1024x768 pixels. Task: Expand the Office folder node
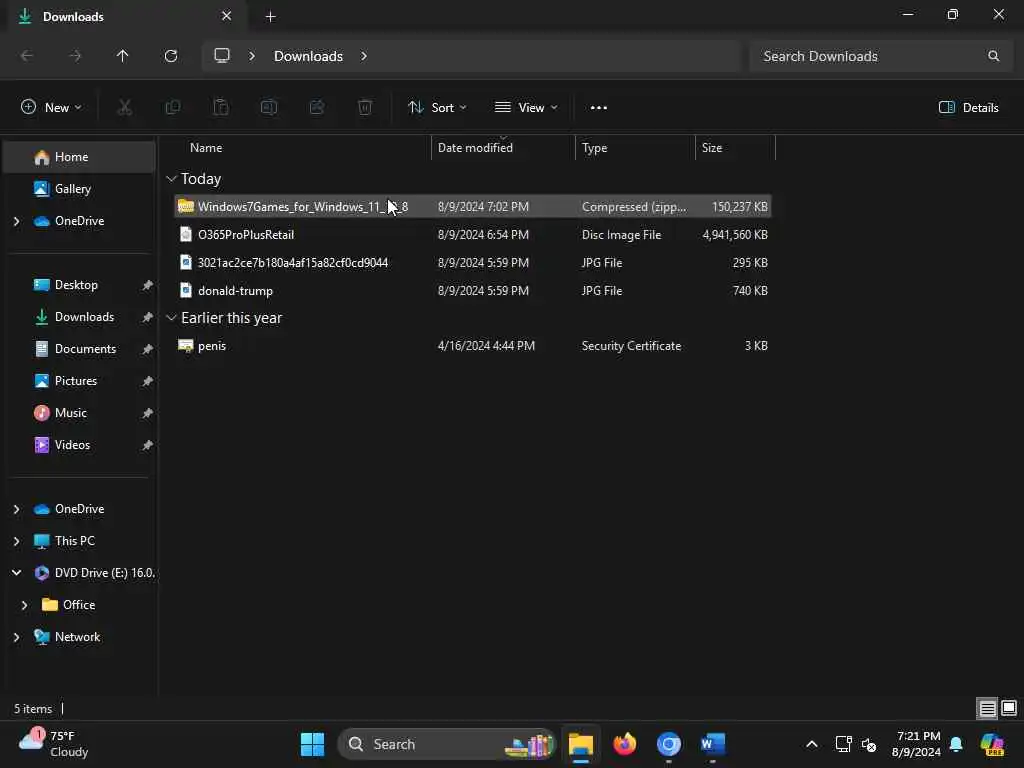pyautogui.click(x=25, y=605)
